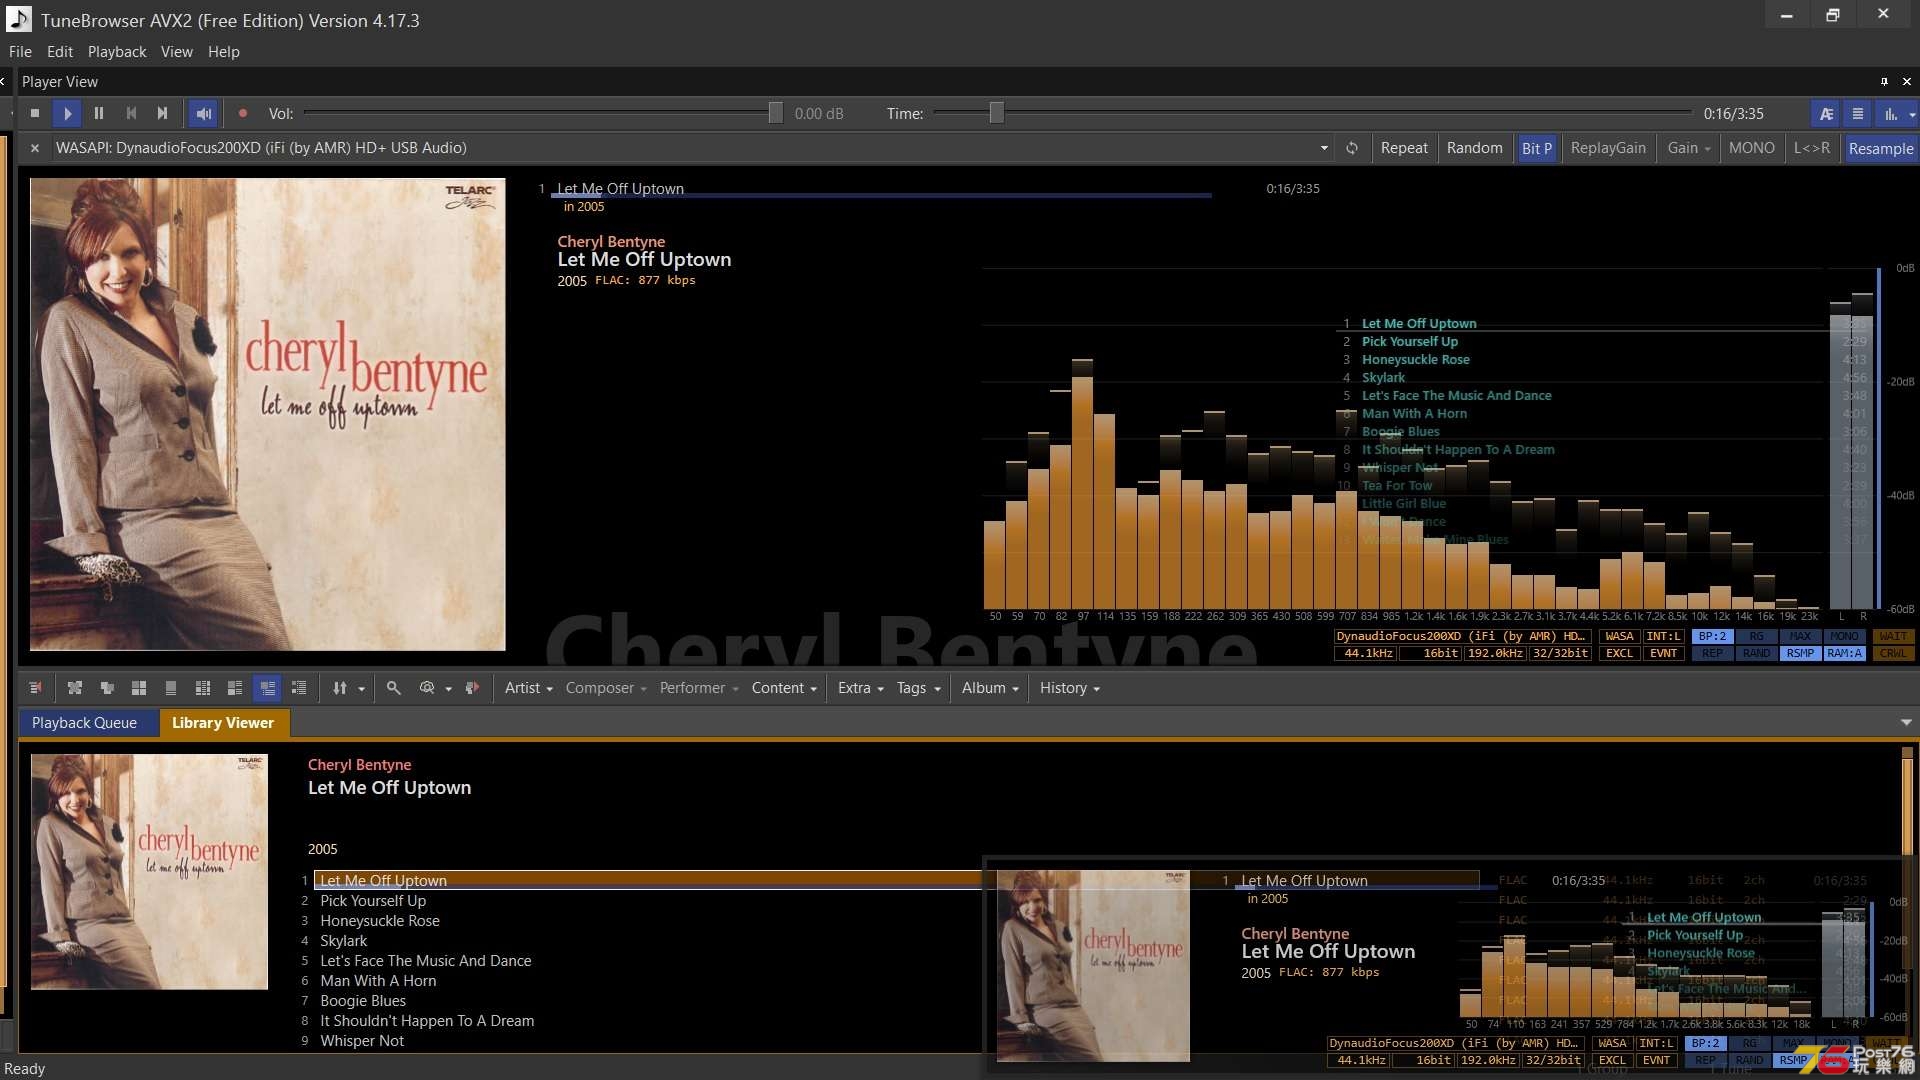Stop playback with the stop button
Viewport: 1920px width, 1080px height.
35,114
